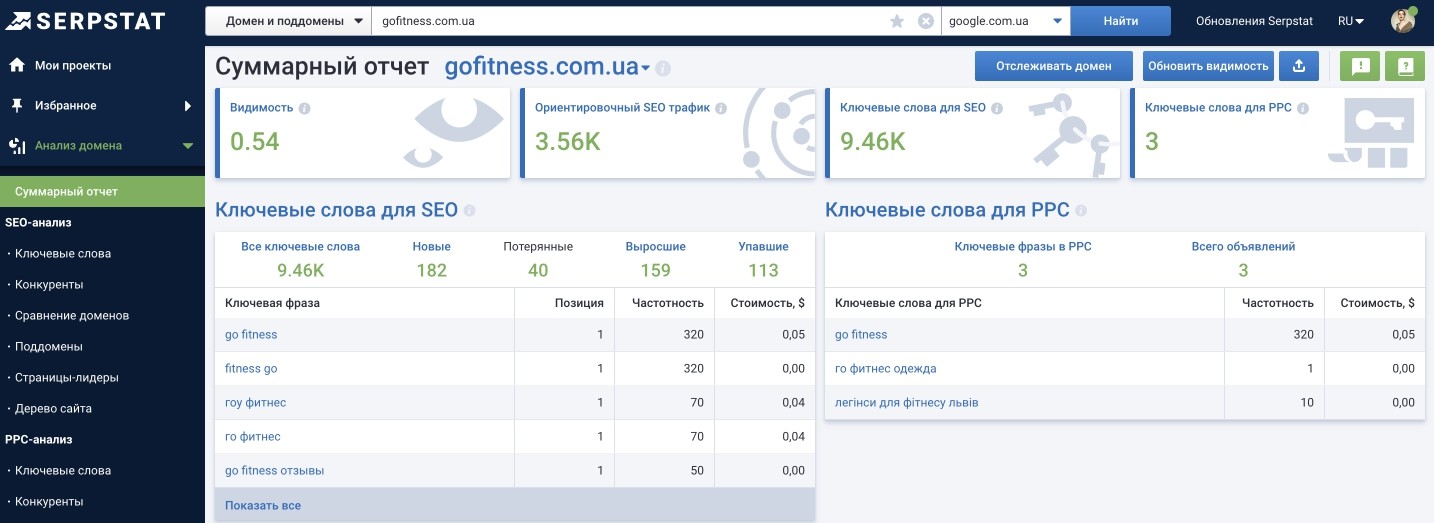The height and width of the screenshot is (523, 1434).
Task: Open the green help book icon
Action: pyautogui.click(x=1406, y=66)
